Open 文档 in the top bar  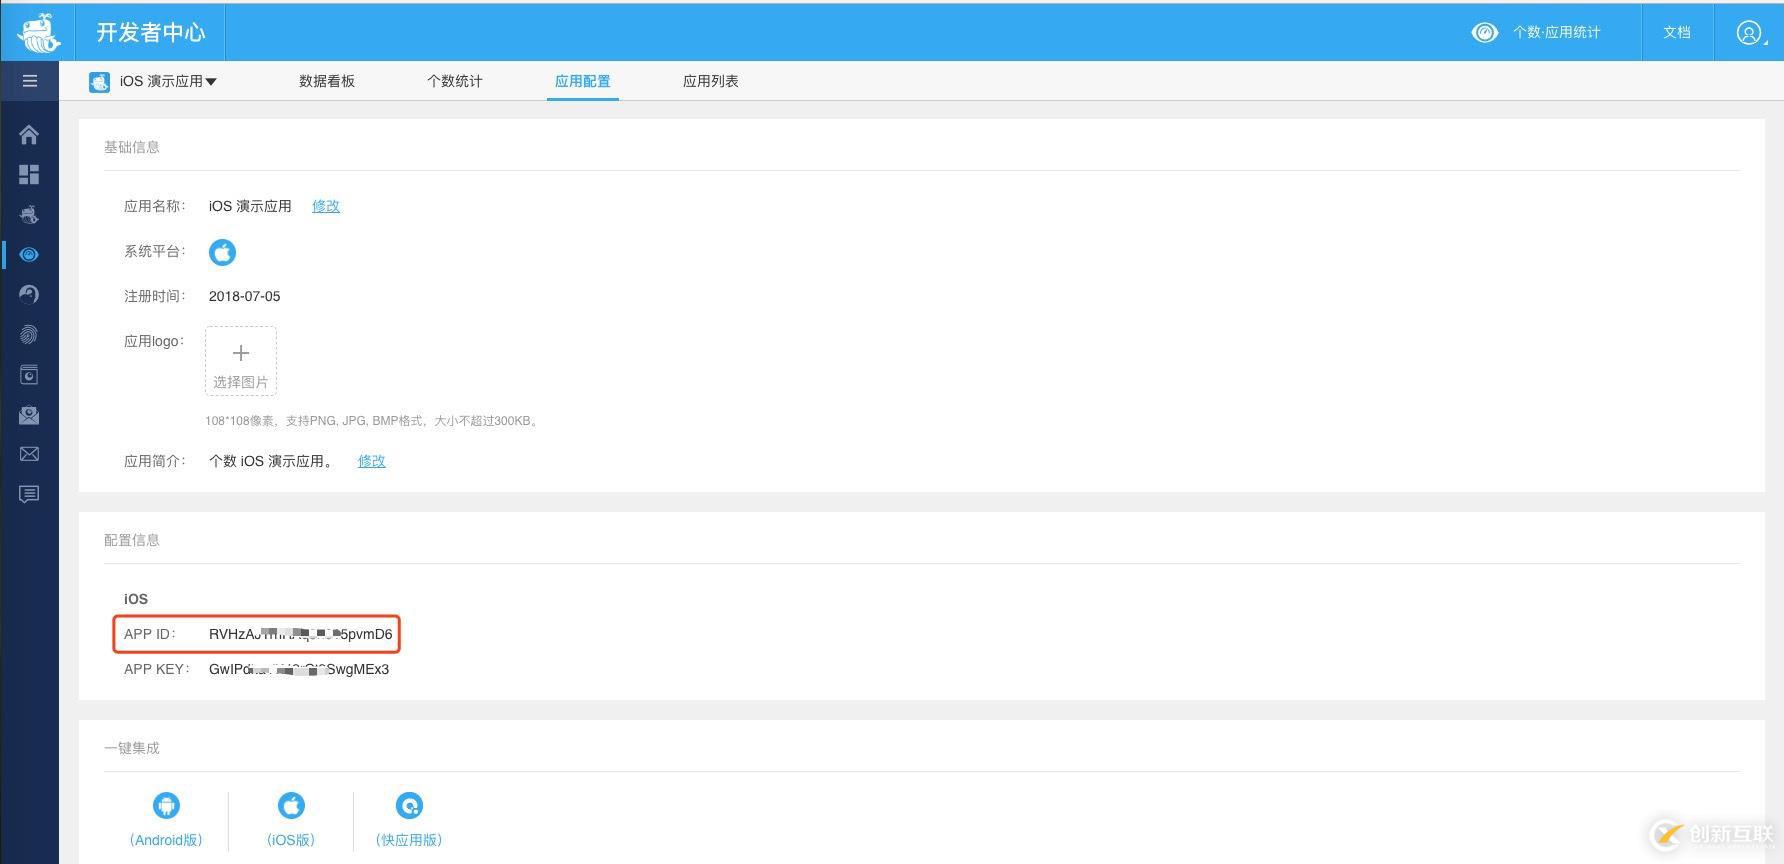pyautogui.click(x=1677, y=33)
